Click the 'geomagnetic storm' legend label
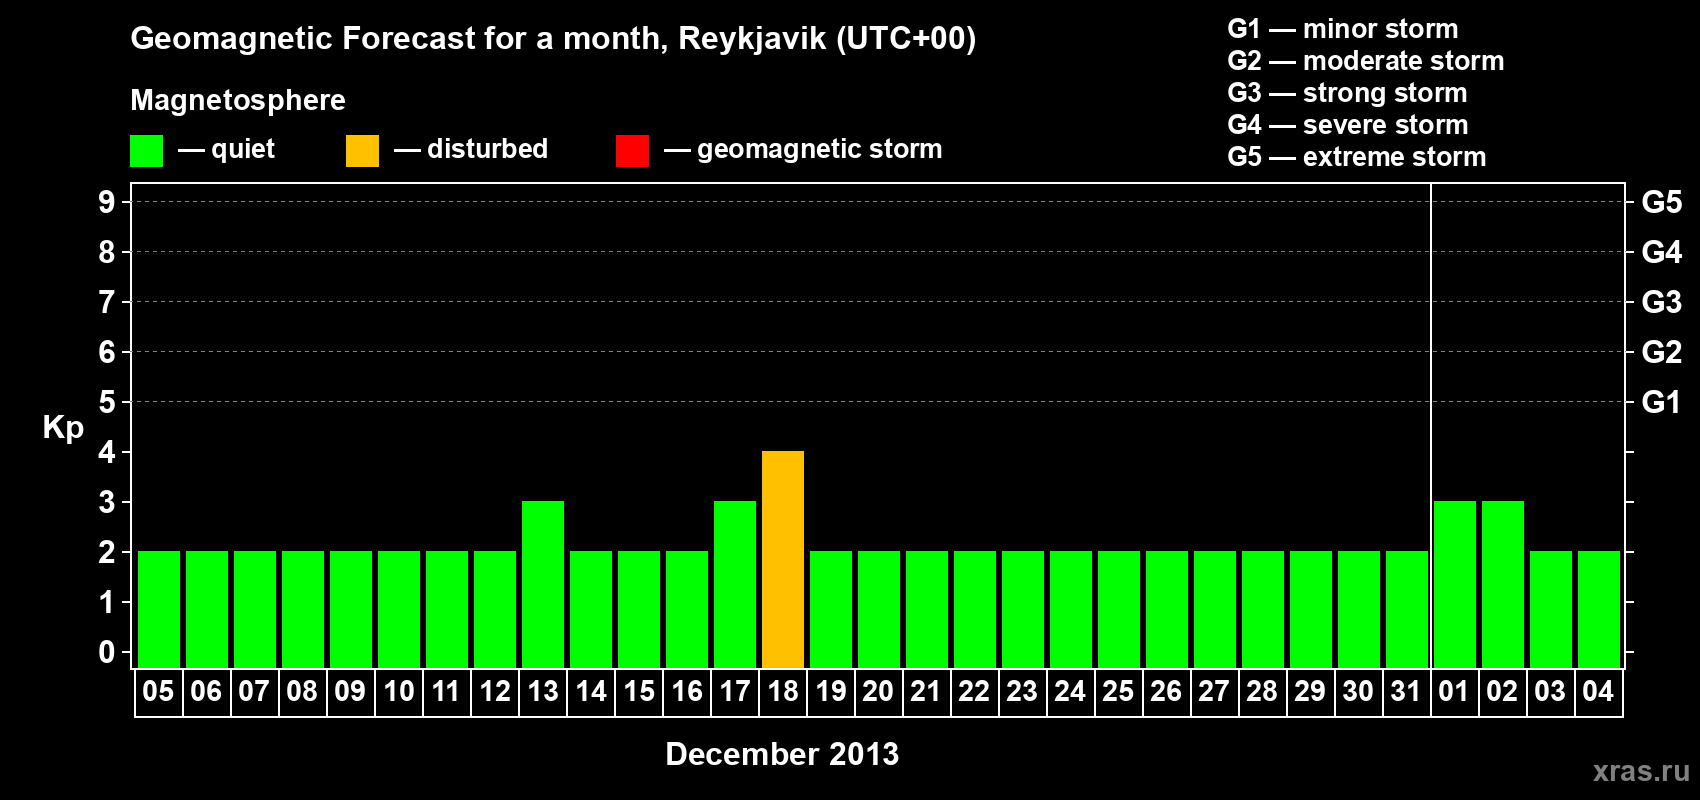This screenshot has height=800, width=1700. tap(820, 150)
